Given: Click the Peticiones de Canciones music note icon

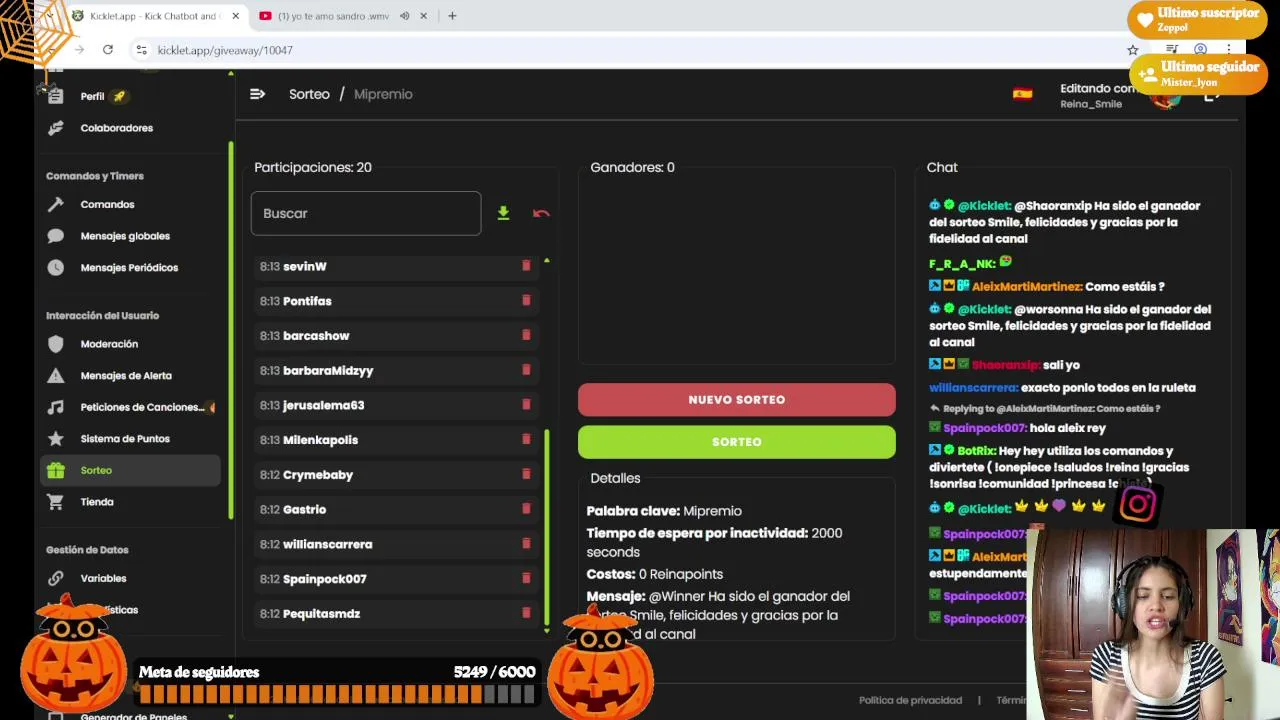Looking at the screenshot, I should tap(56, 407).
